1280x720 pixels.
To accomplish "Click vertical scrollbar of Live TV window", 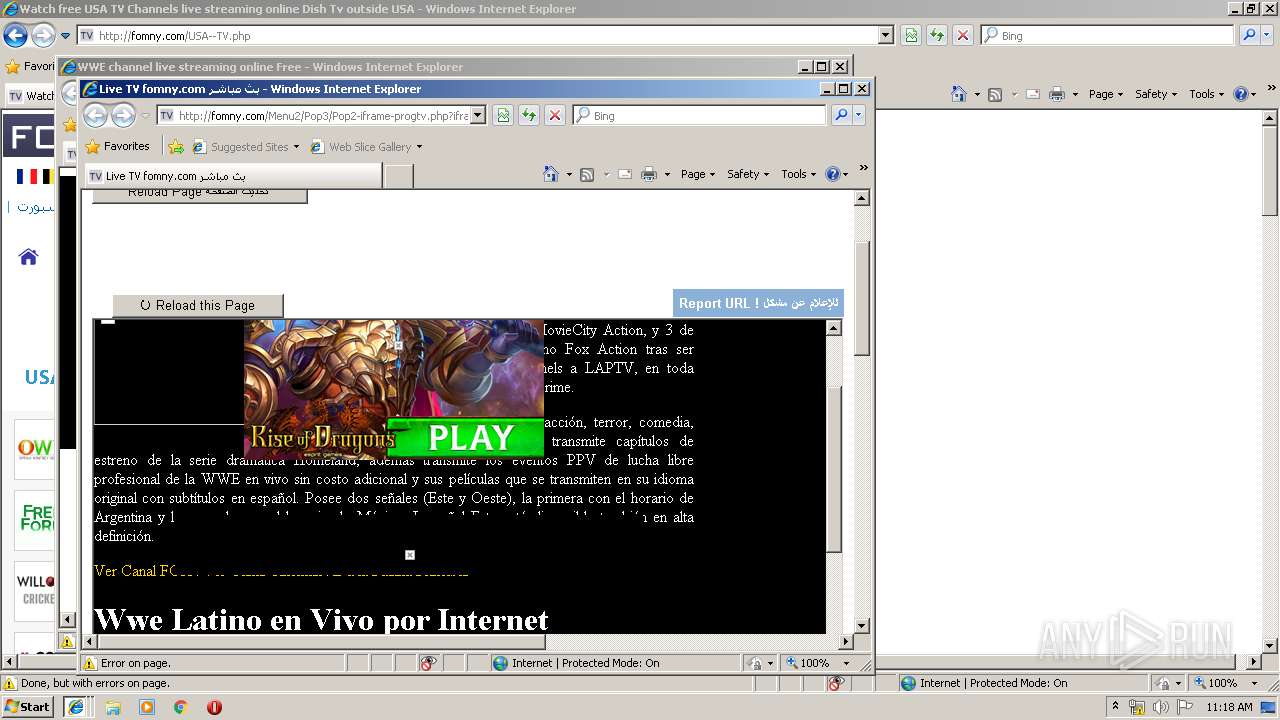I will tap(862, 296).
